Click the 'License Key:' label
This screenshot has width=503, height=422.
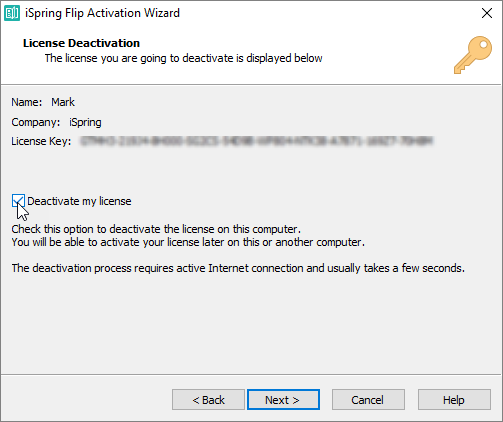[x=41, y=141]
